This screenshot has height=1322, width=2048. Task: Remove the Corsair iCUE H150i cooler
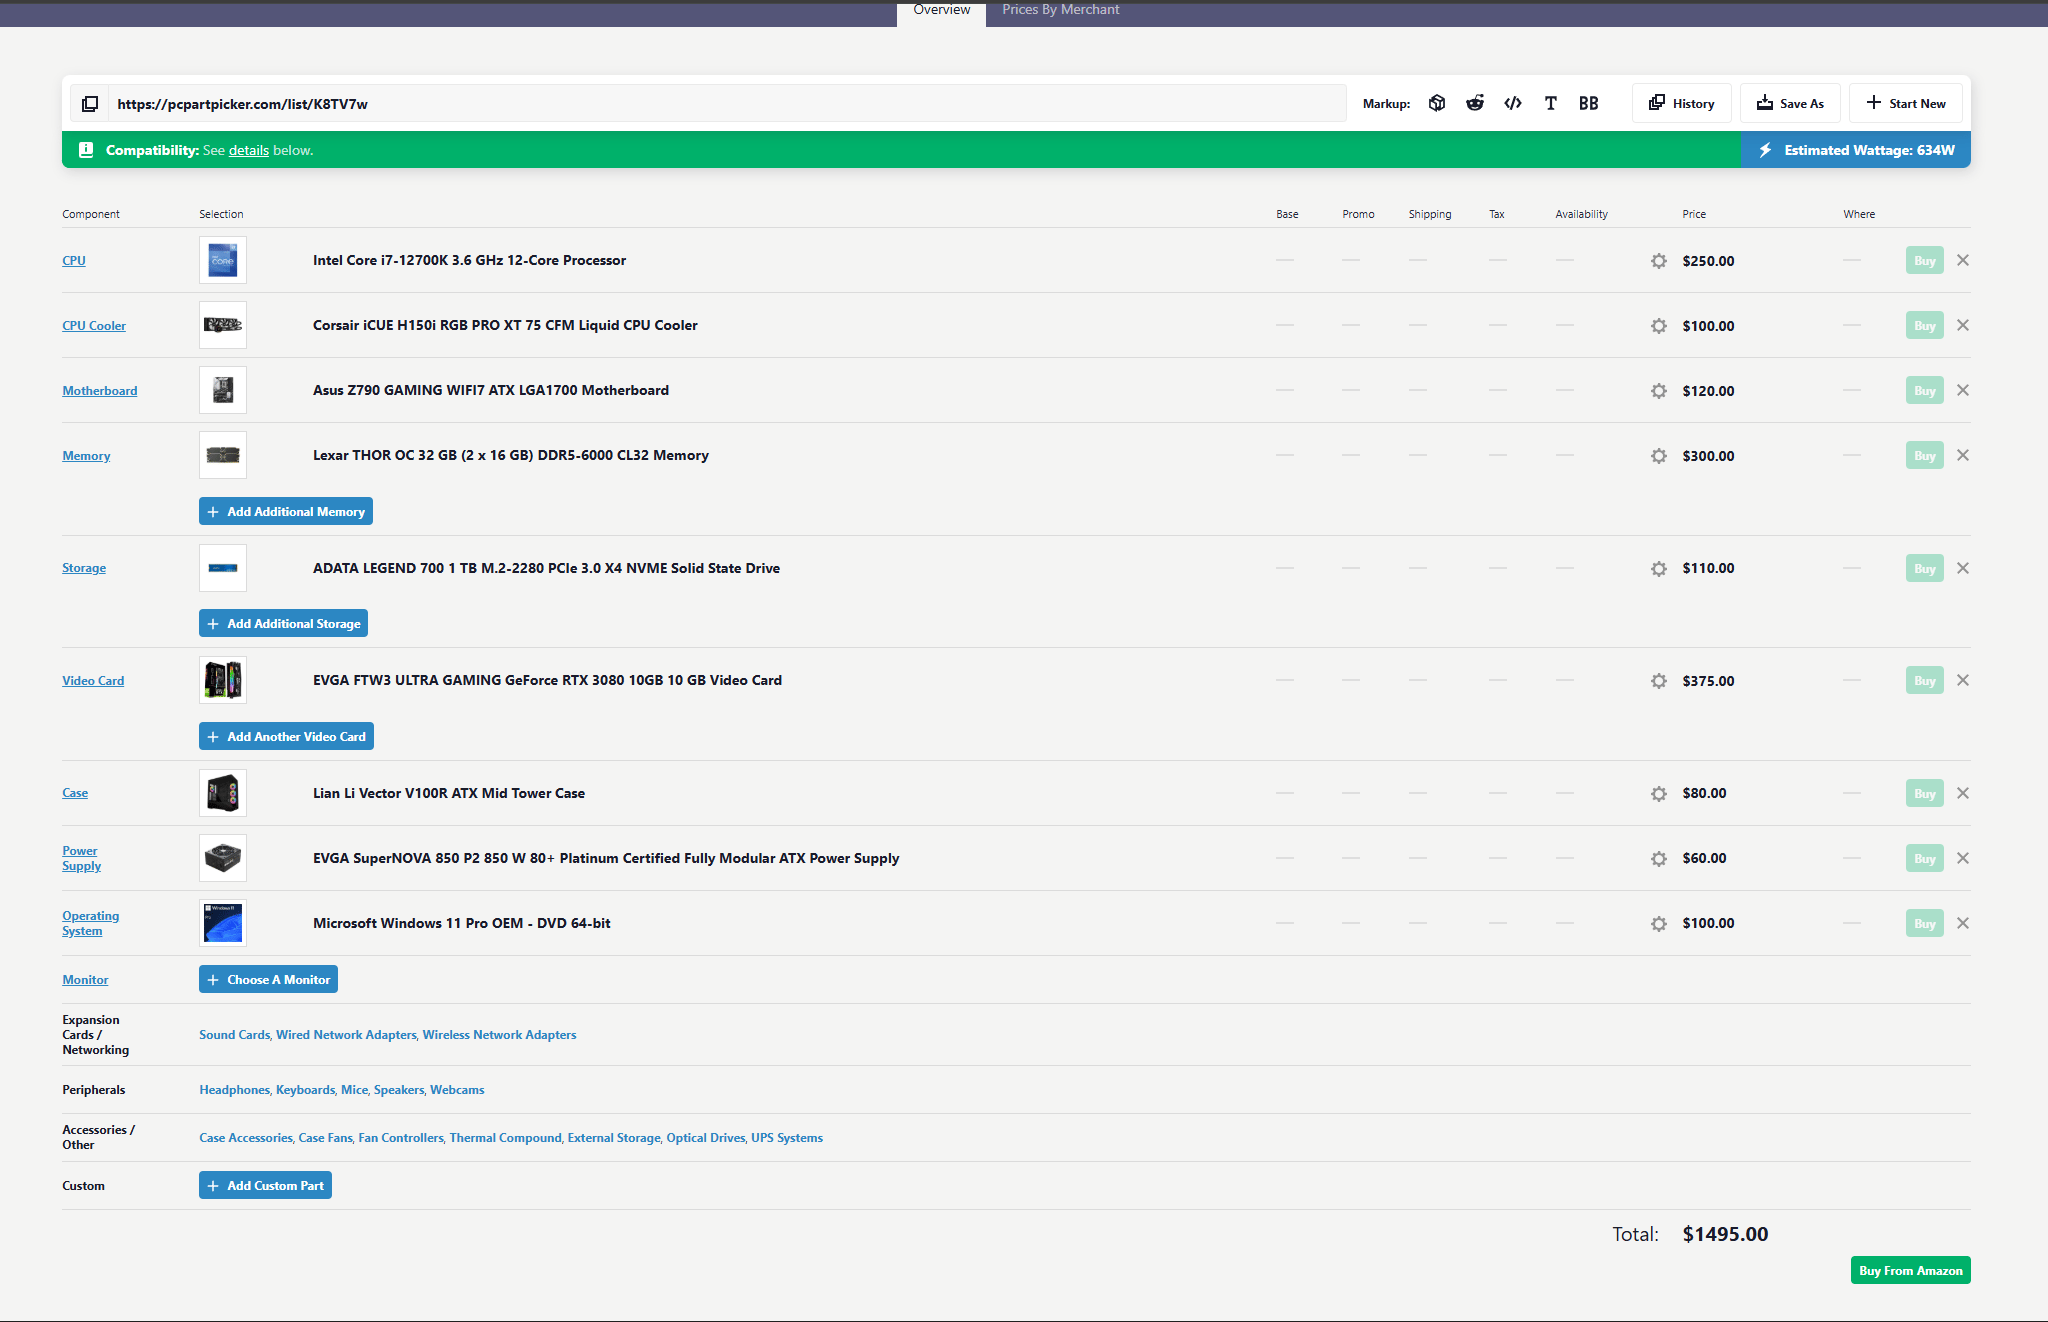pyautogui.click(x=1963, y=325)
